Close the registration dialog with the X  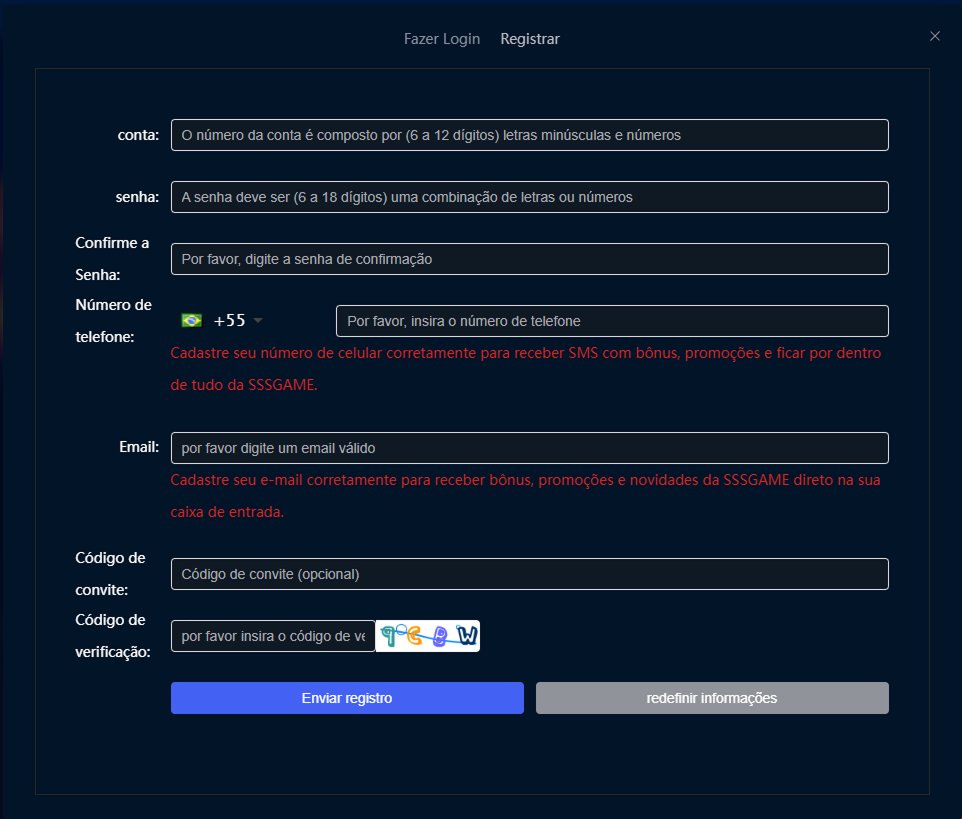935,36
